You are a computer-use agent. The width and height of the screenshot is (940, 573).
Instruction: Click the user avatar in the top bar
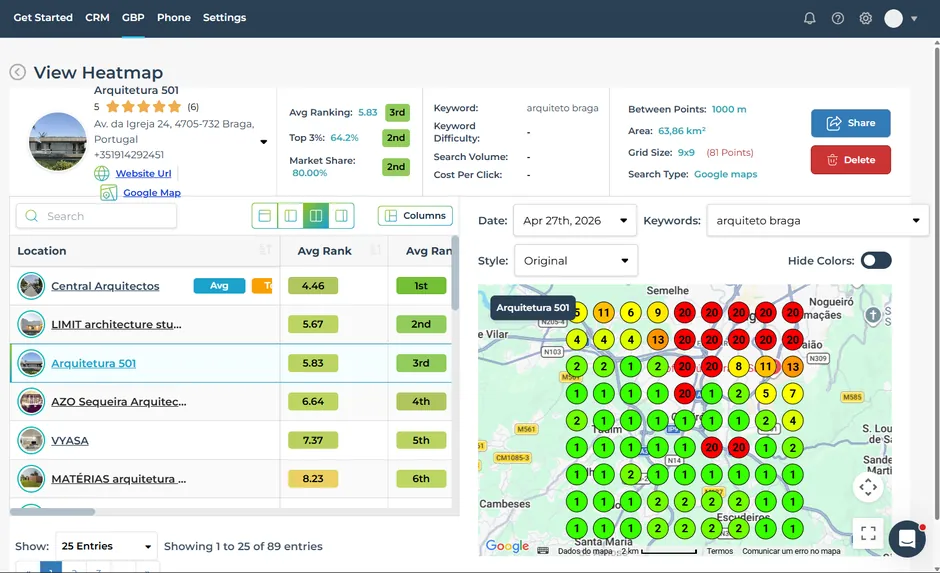(893, 18)
